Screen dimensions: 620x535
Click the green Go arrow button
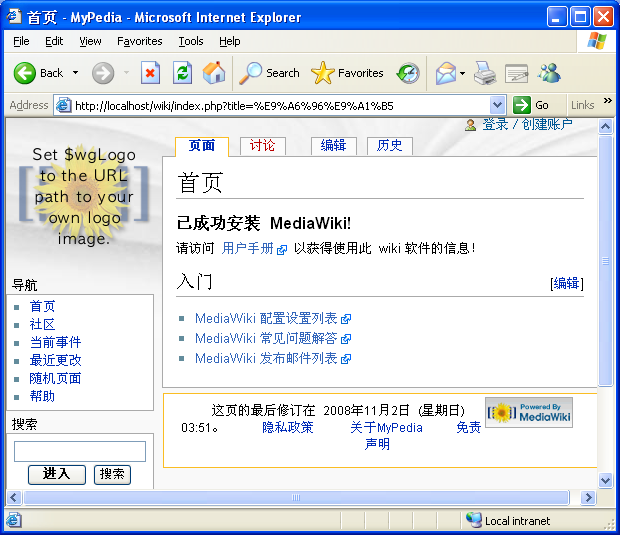point(522,105)
